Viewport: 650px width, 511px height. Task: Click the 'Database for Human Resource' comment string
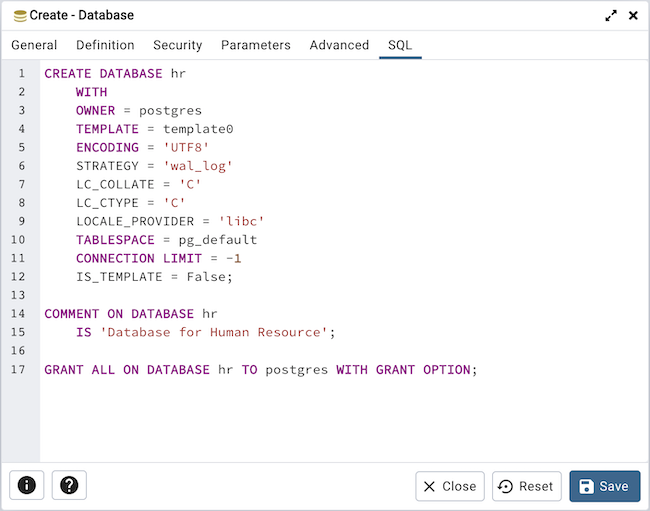[x=214, y=333]
